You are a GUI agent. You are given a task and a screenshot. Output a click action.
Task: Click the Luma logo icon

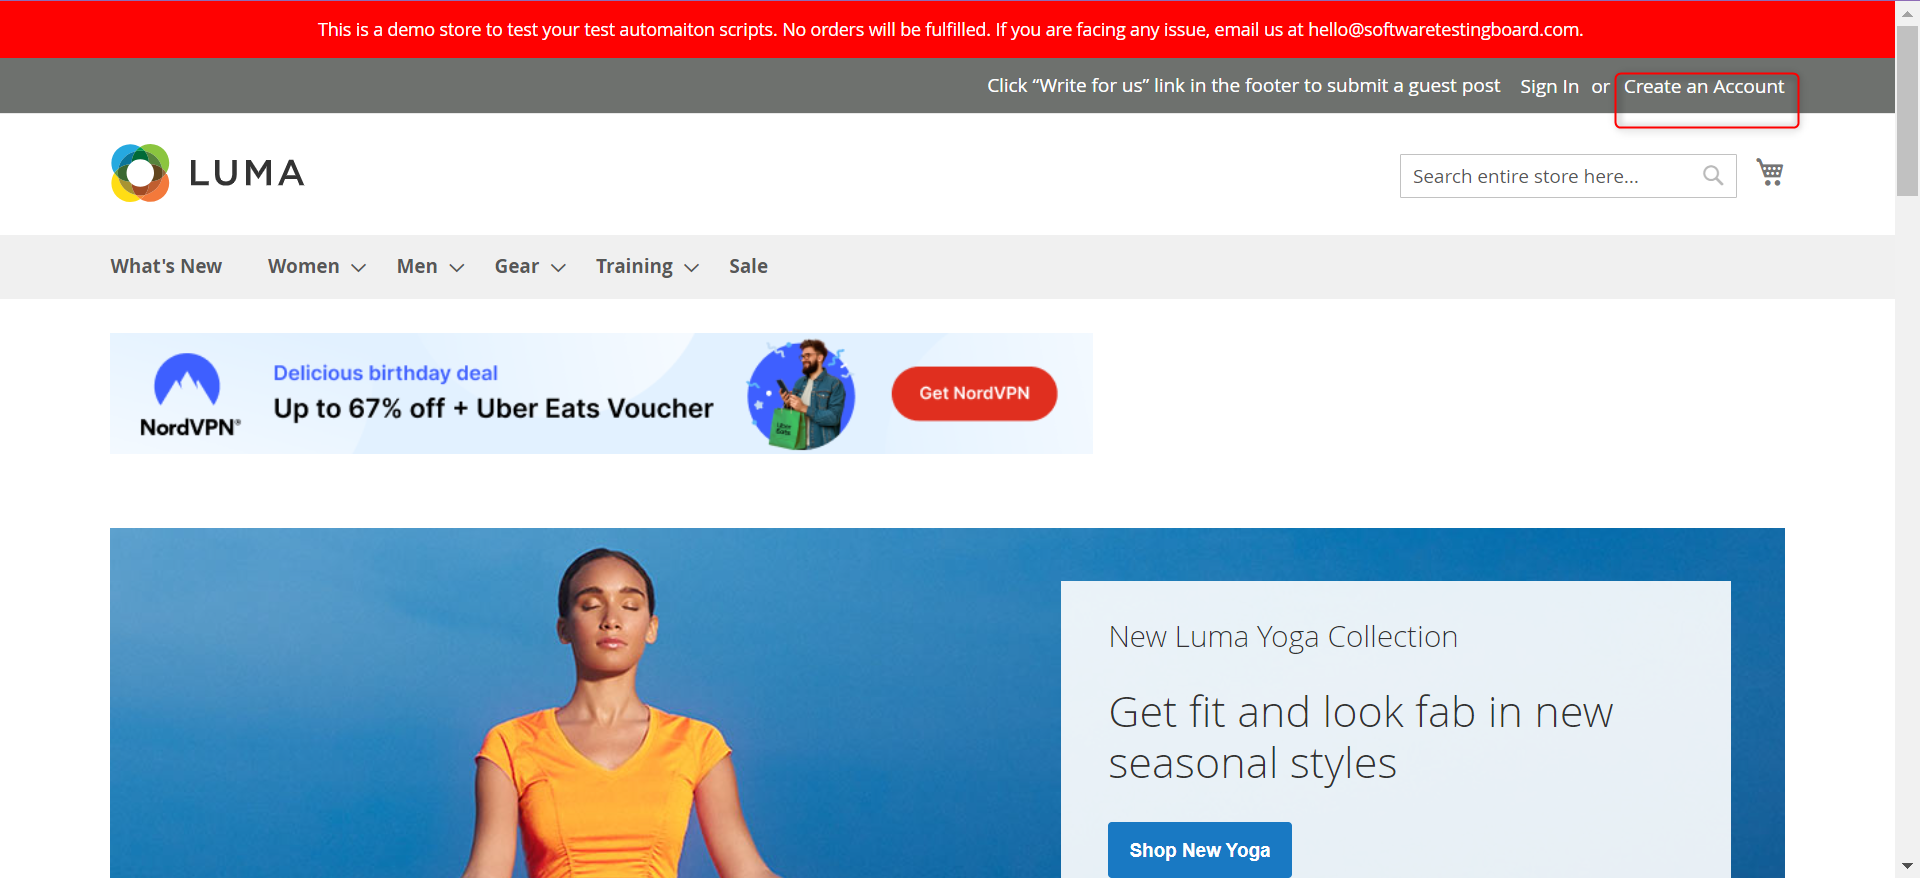141,173
